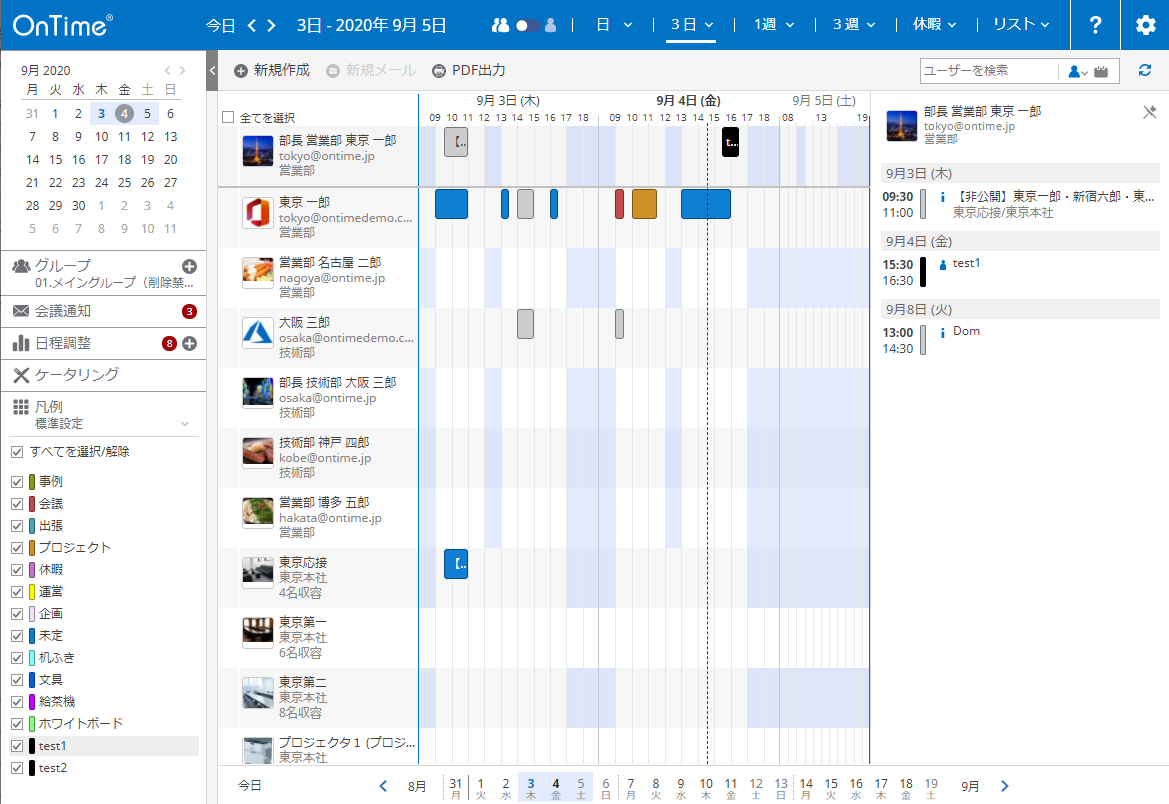
Task: Click the blue event in 東京応接 row
Action: [456, 565]
